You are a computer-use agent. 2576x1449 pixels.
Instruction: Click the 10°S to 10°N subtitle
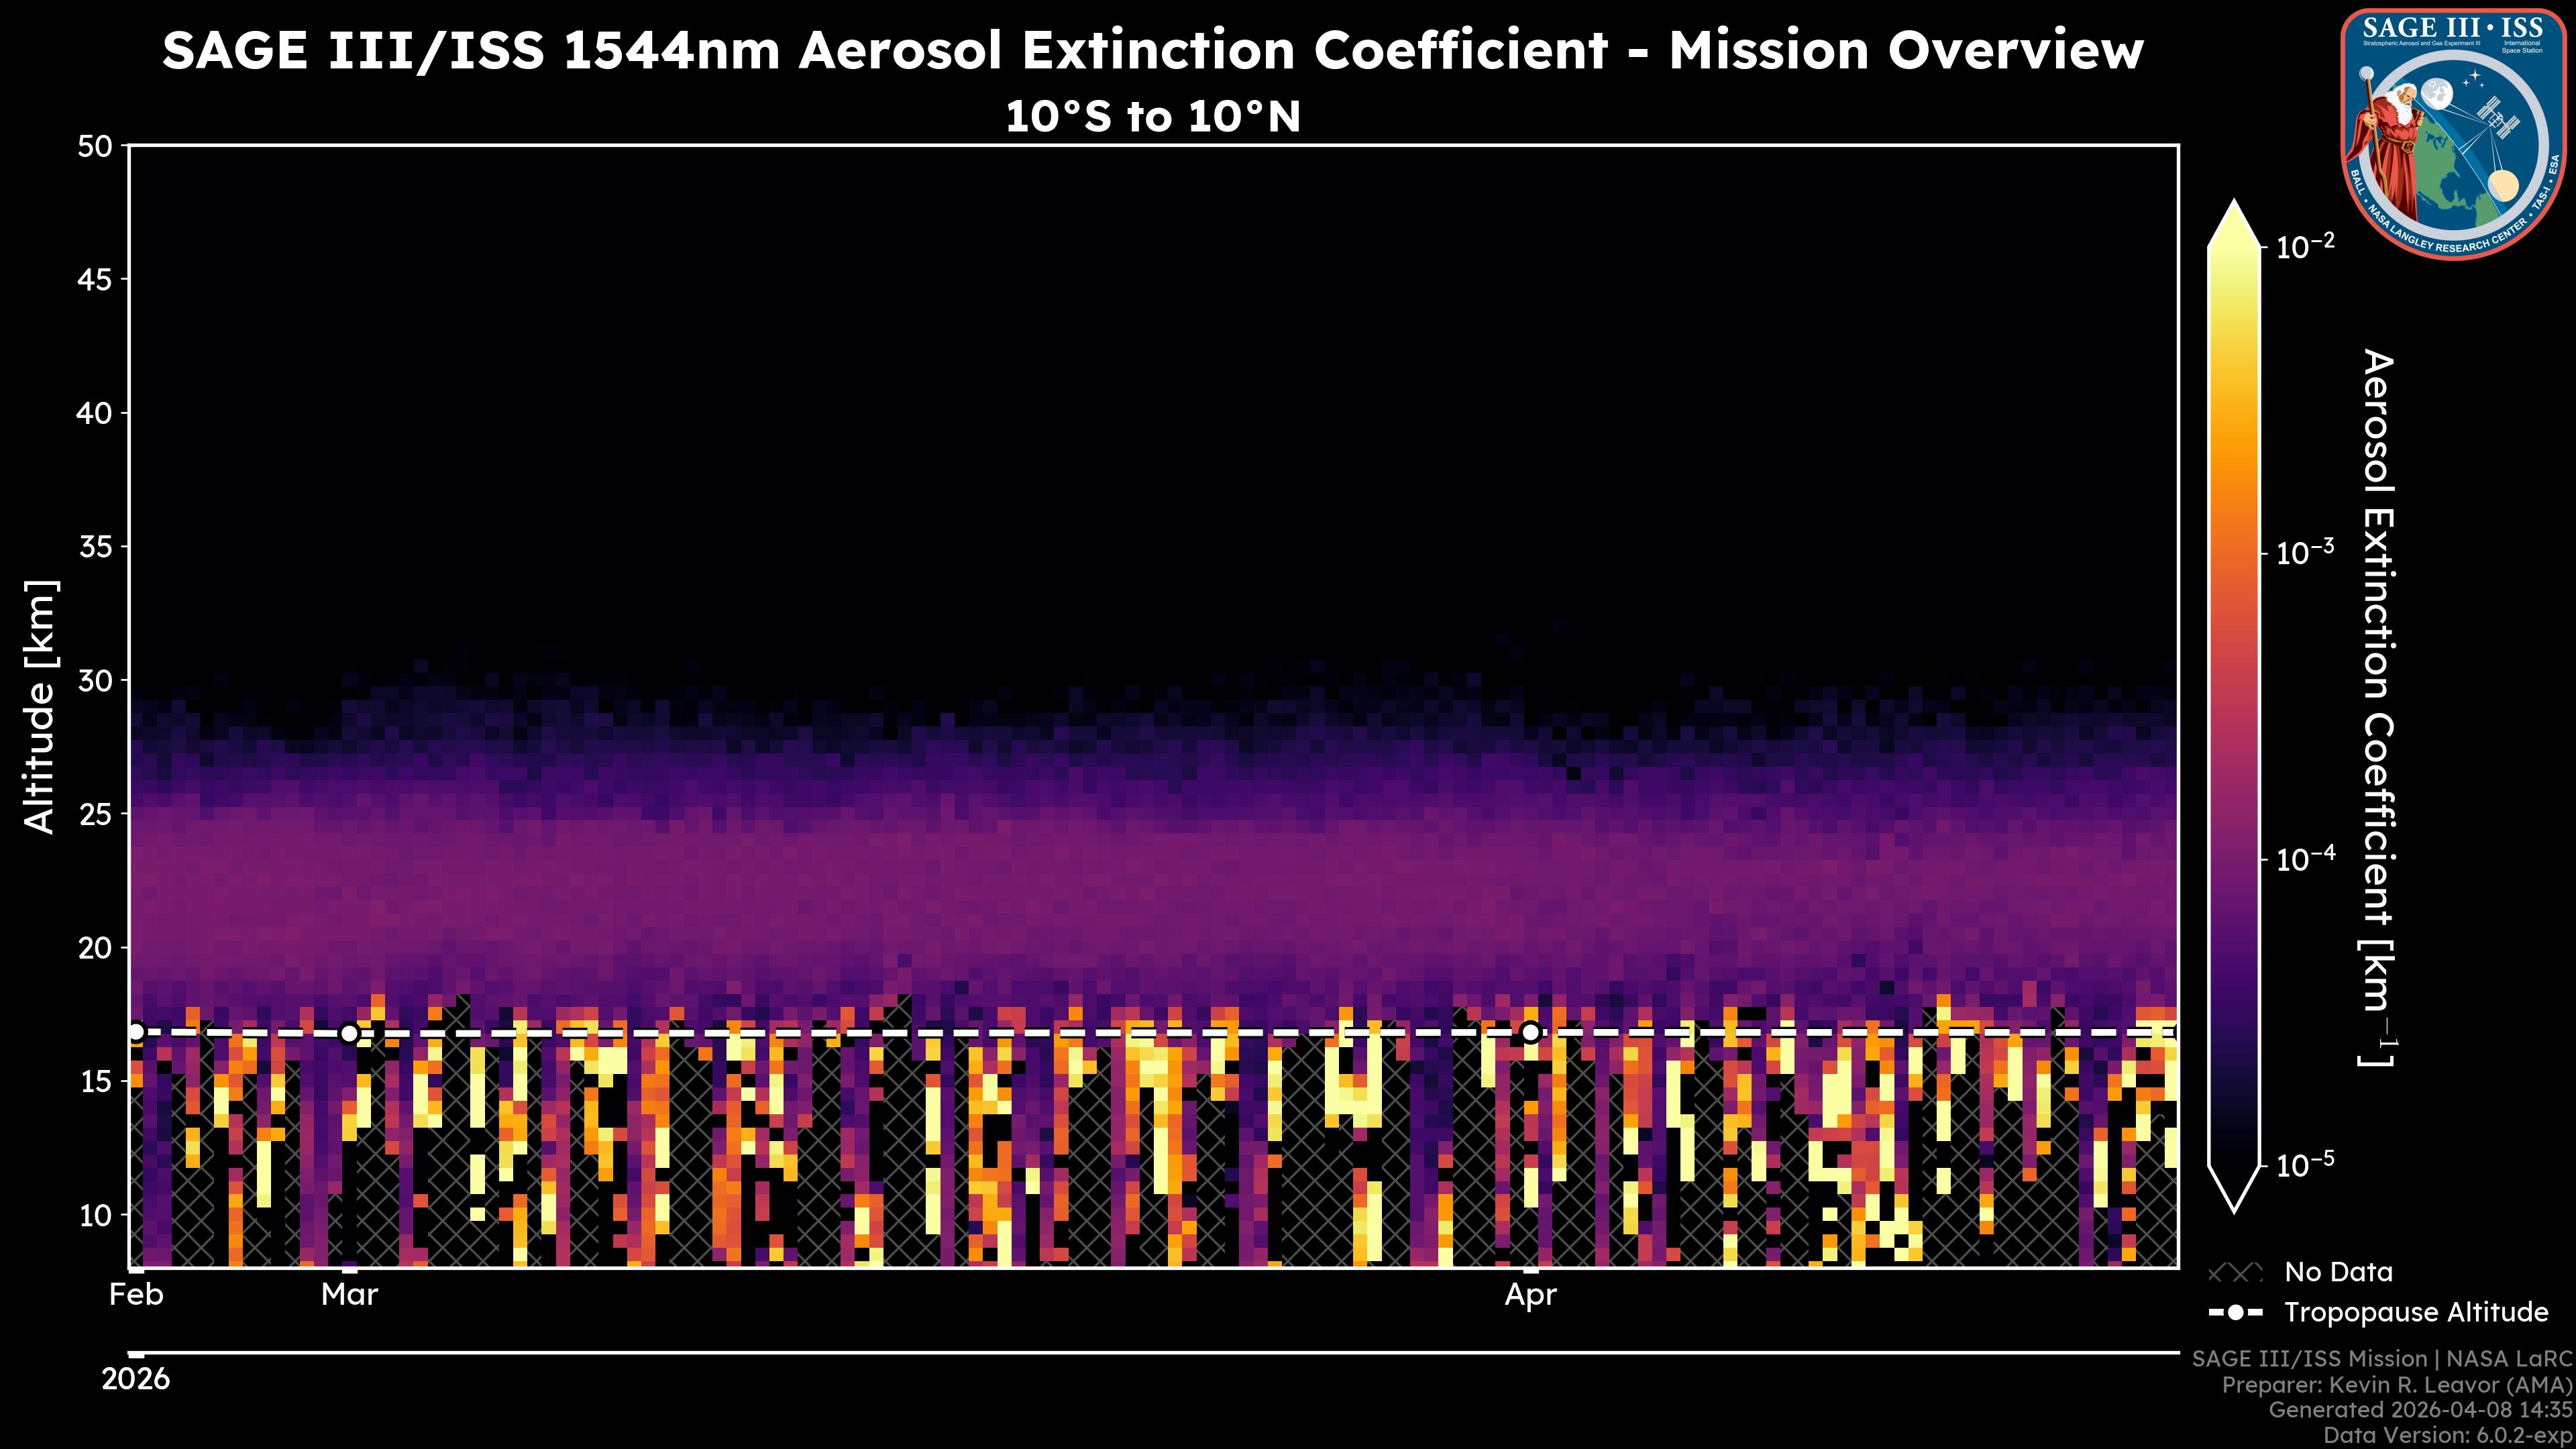1152,117
